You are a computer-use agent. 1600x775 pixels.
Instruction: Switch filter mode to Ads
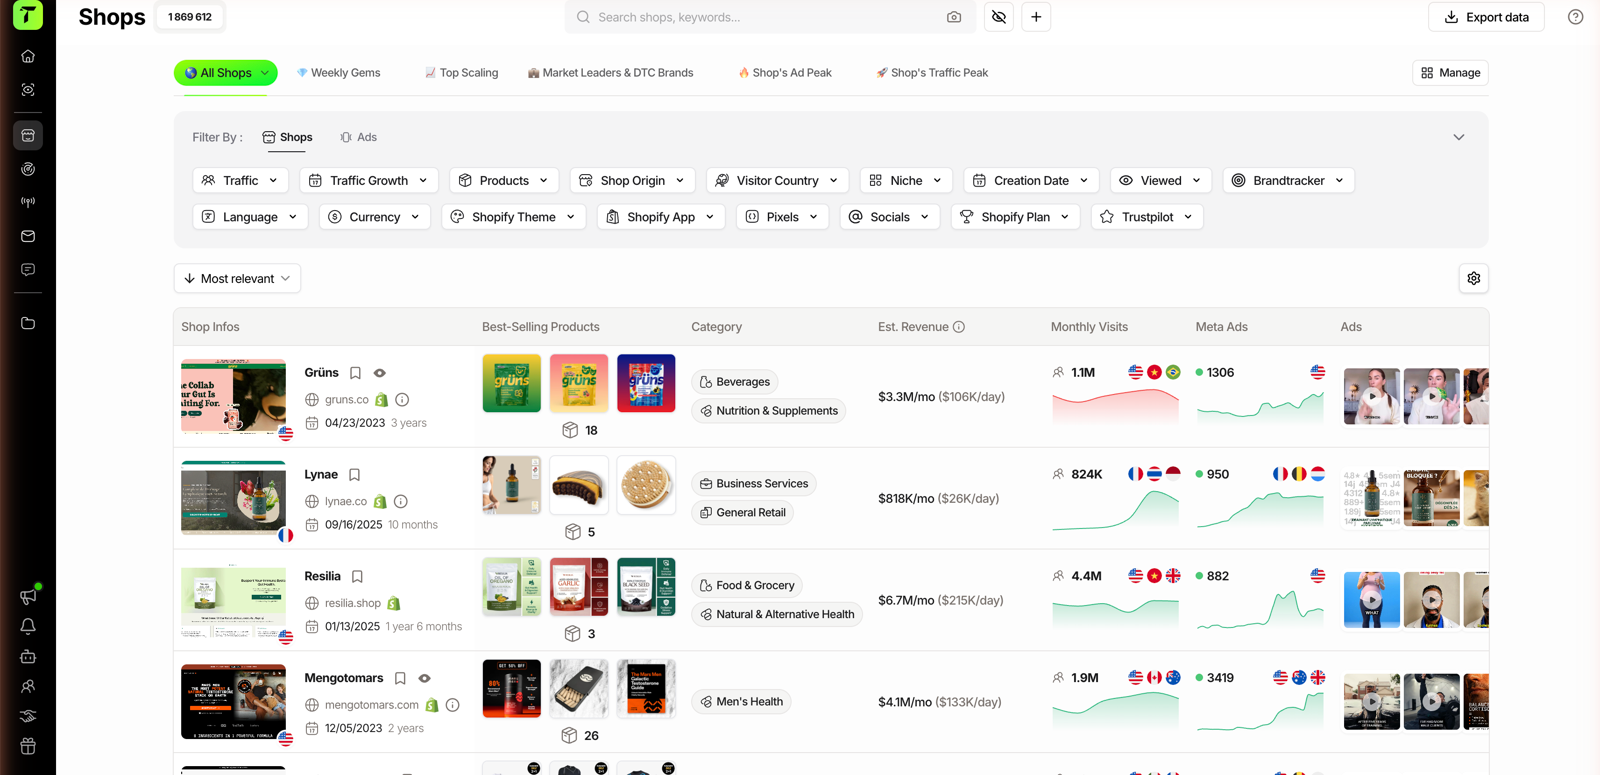click(x=358, y=137)
